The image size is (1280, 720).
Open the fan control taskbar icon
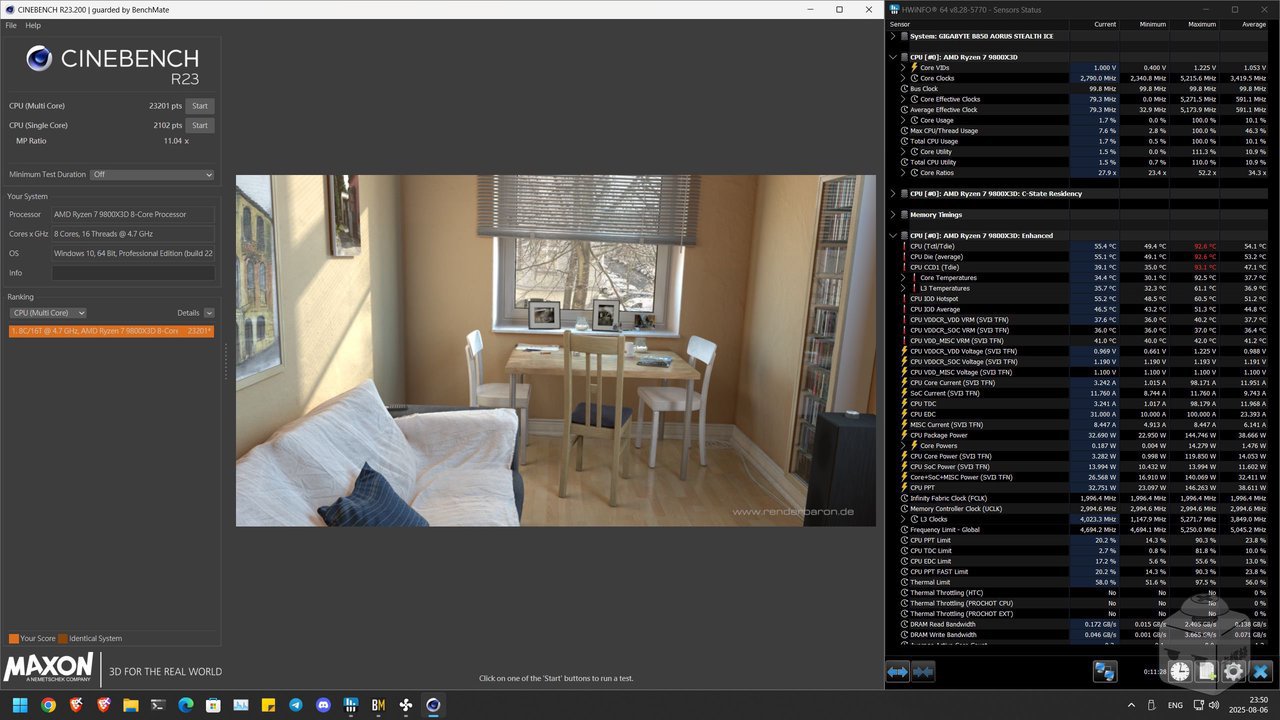406,705
